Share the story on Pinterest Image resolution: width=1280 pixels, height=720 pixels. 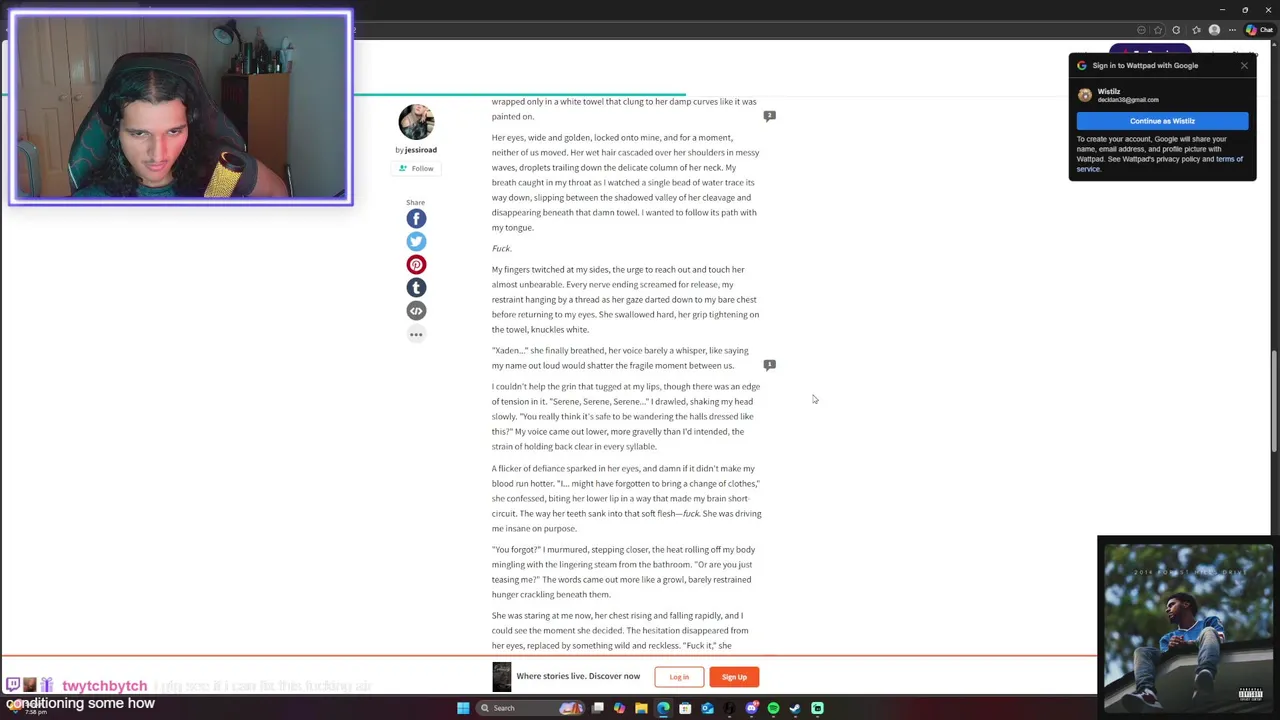pyautogui.click(x=416, y=264)
